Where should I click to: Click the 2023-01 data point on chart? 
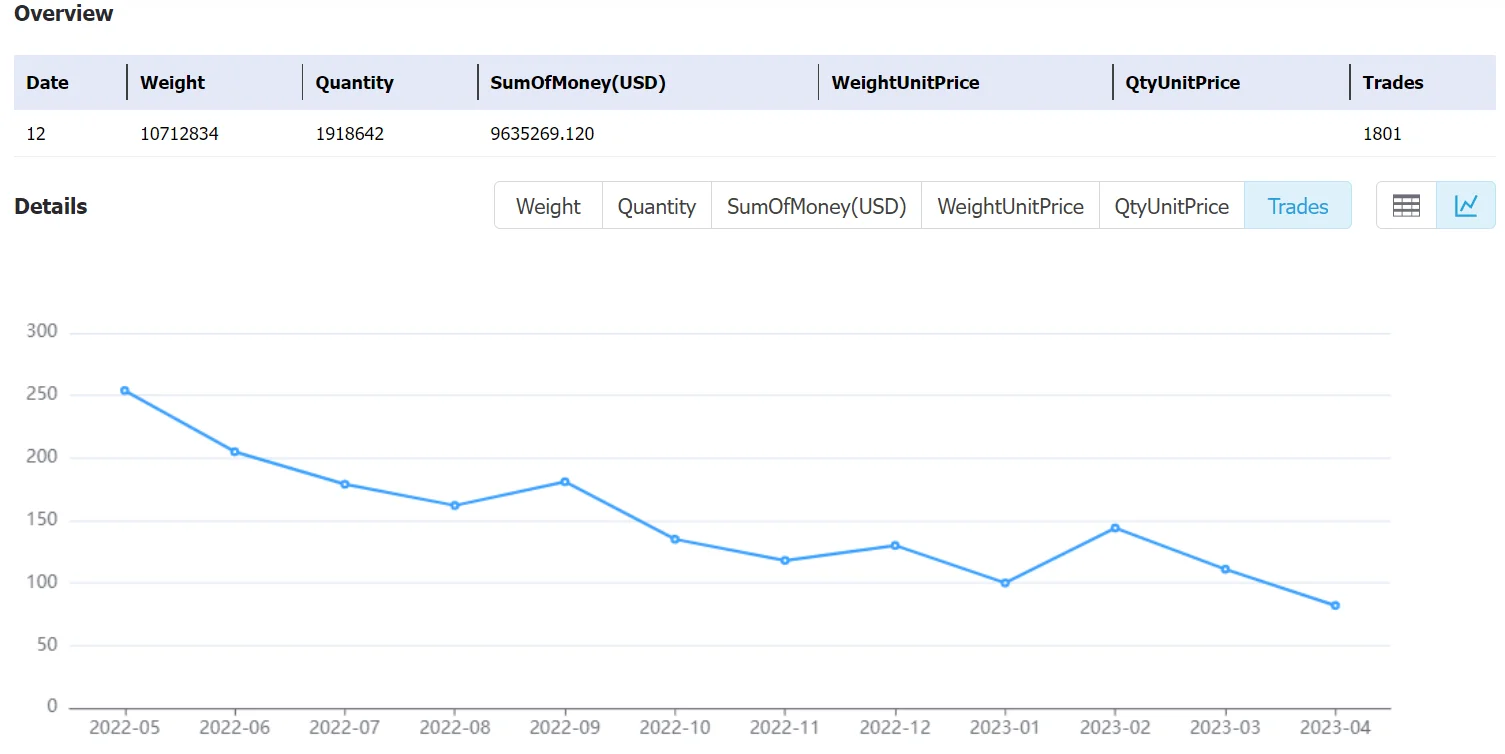1005,583
